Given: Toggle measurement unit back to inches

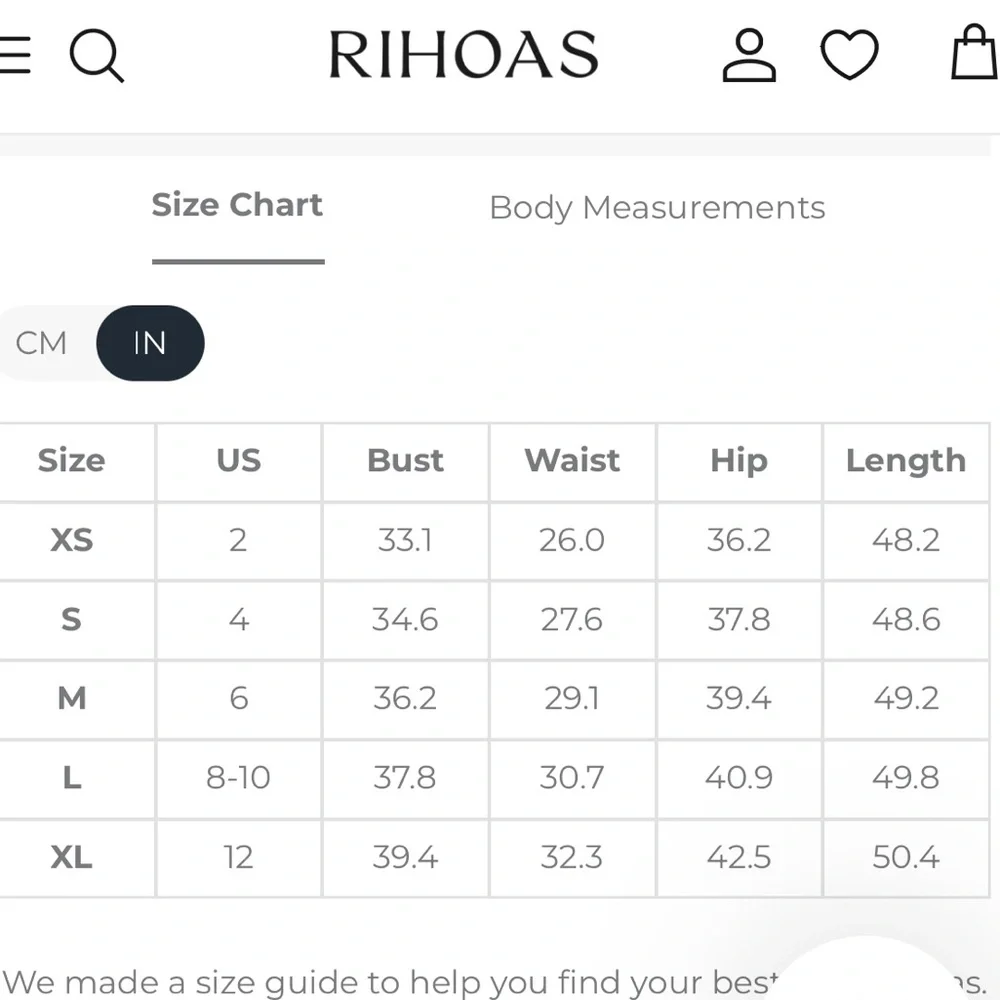Looking at the screenshot, I should (150, 343).
